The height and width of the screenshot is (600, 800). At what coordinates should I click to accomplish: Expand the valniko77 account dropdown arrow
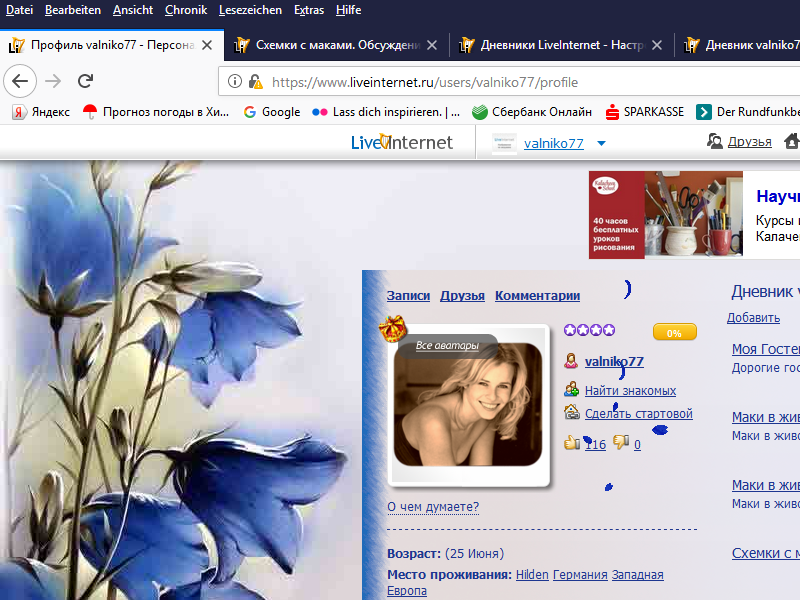(x=602, y=143)
